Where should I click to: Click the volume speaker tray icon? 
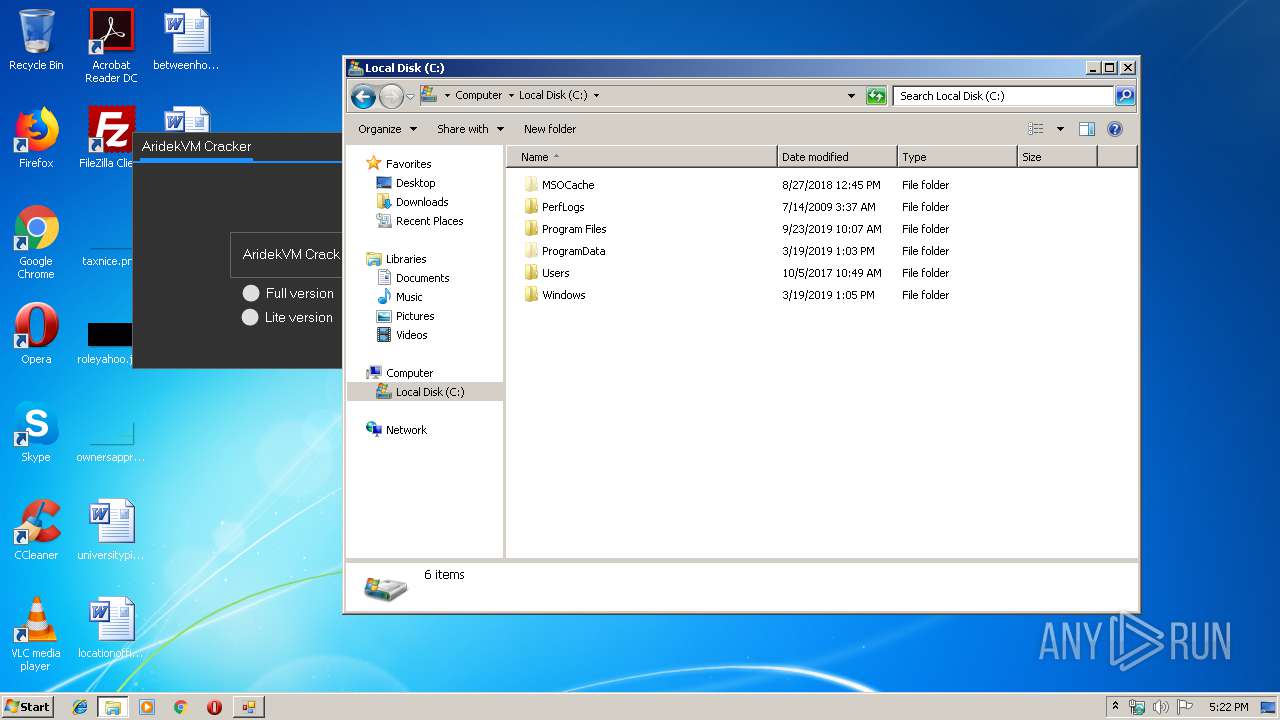click(x=1161, y=707)
